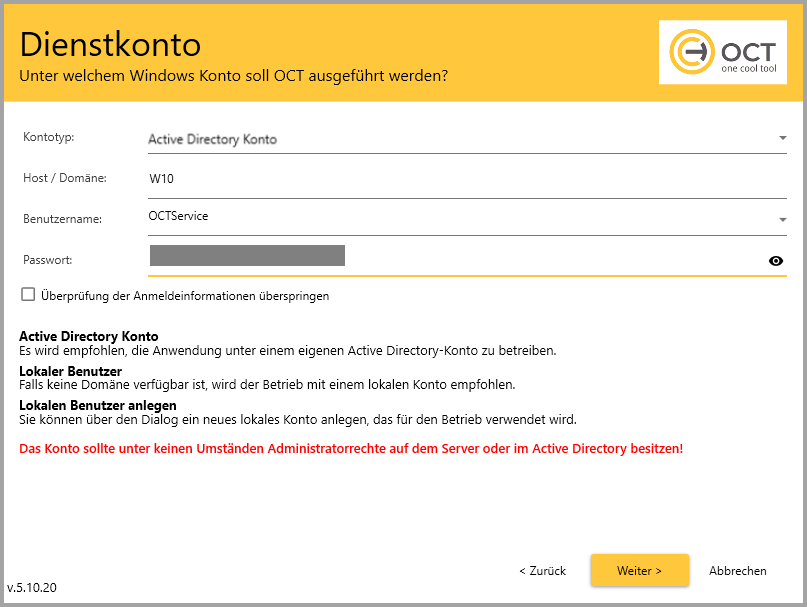Click the Passwort label
807x607 pixels.
pyautogui.click(x=48, y=259)
